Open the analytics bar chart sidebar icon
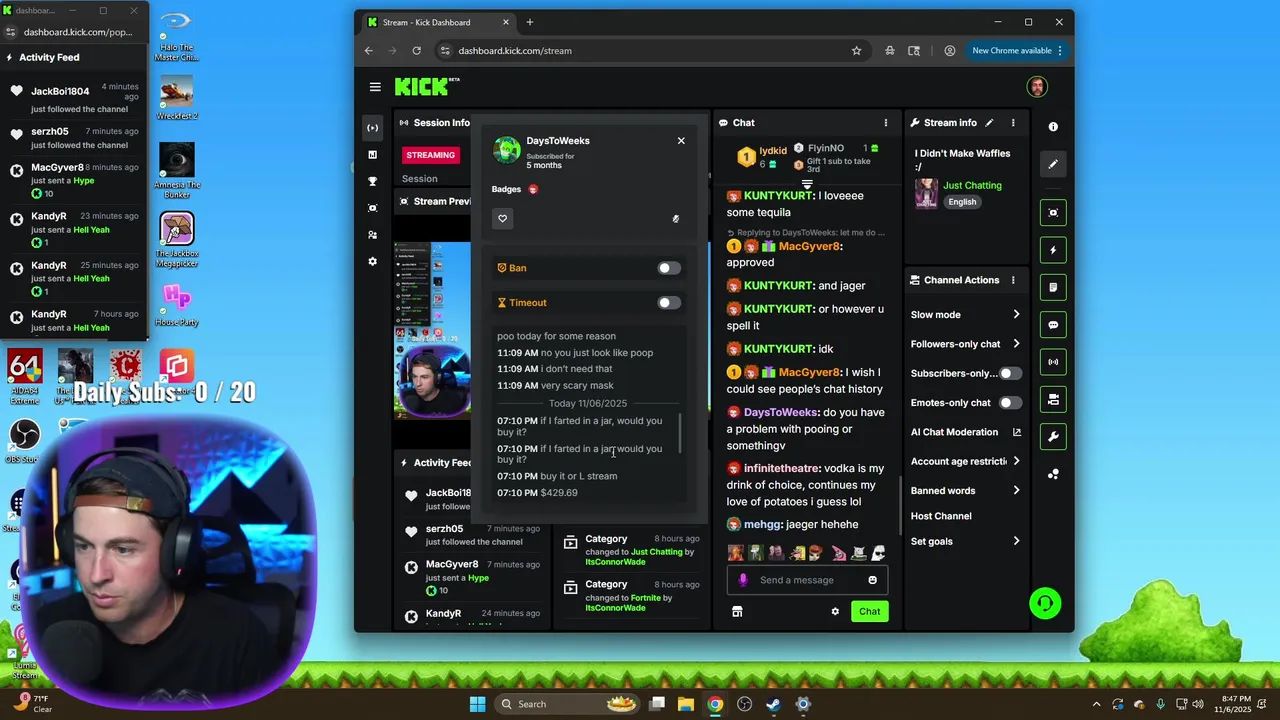The image size is (1280, 720). (373, 155)
